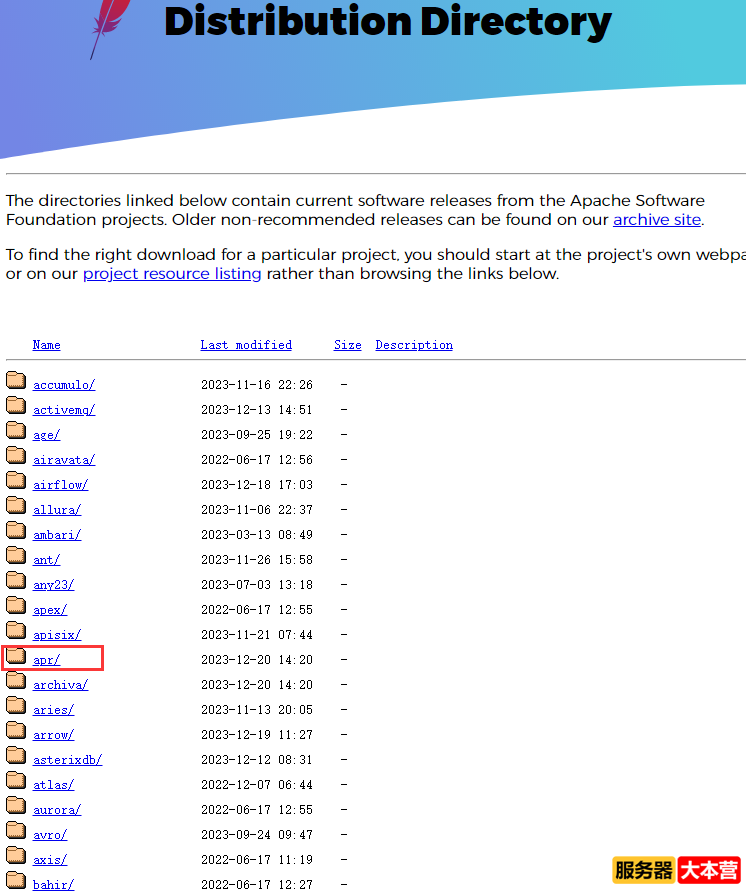Click the folder icon beside age/
Viewport: 746px width, 895px height.
[x=16, y=430]
